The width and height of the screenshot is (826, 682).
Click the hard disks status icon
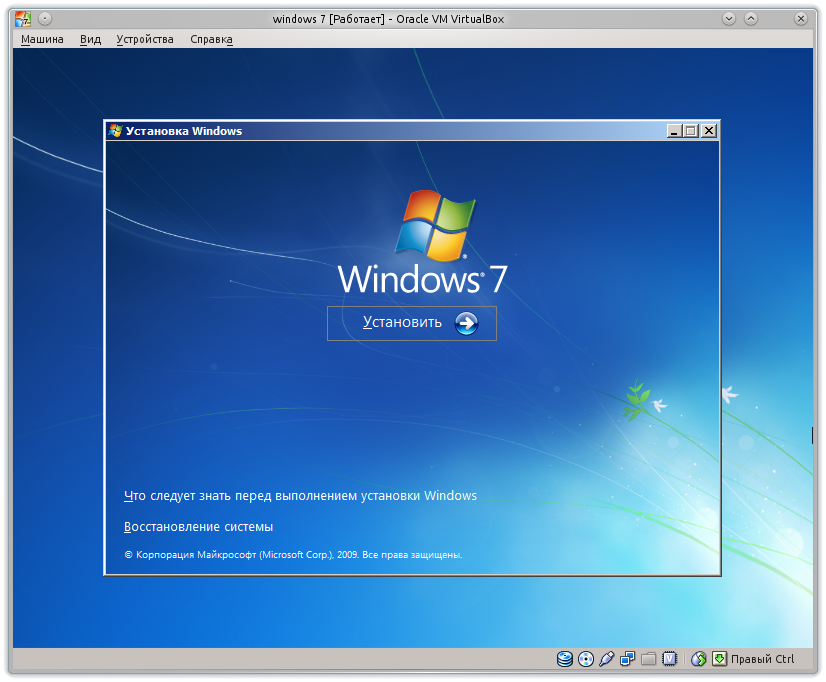click(x=563, y=658)
